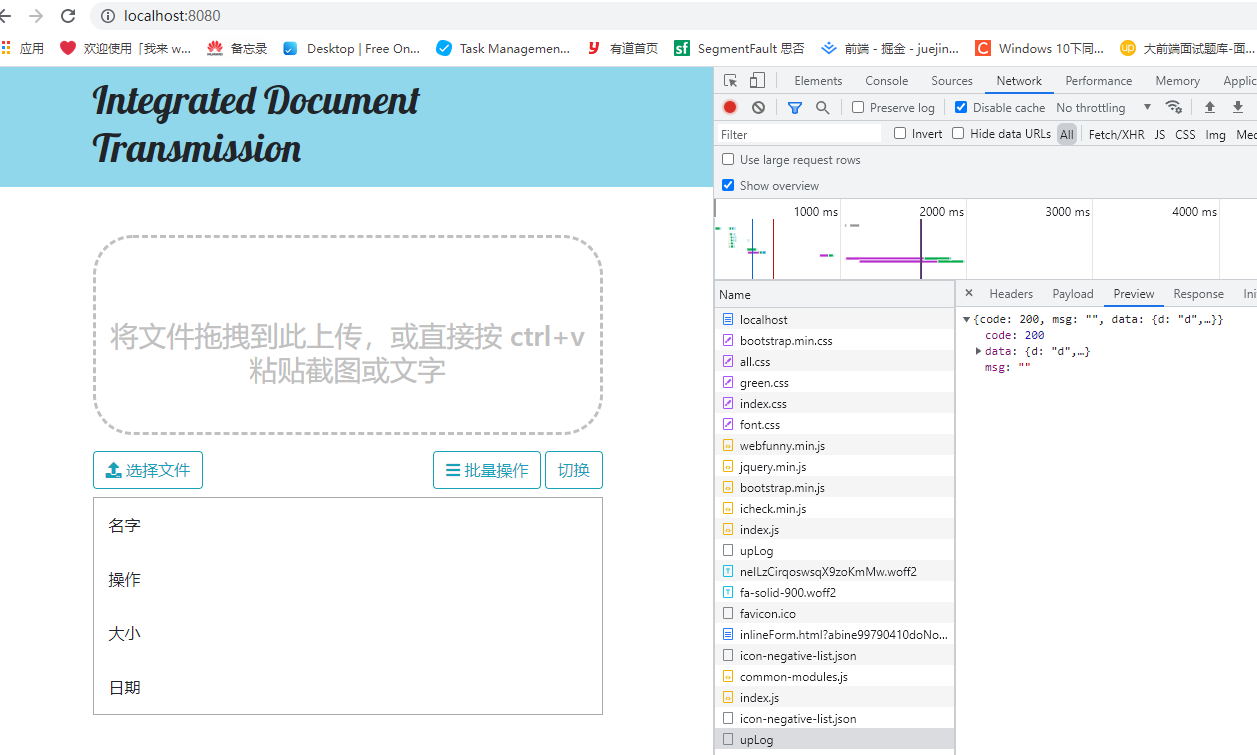Click the 批量操作 button
Image resolution: width=1257 pixels, height=755 pixels.
486,470
